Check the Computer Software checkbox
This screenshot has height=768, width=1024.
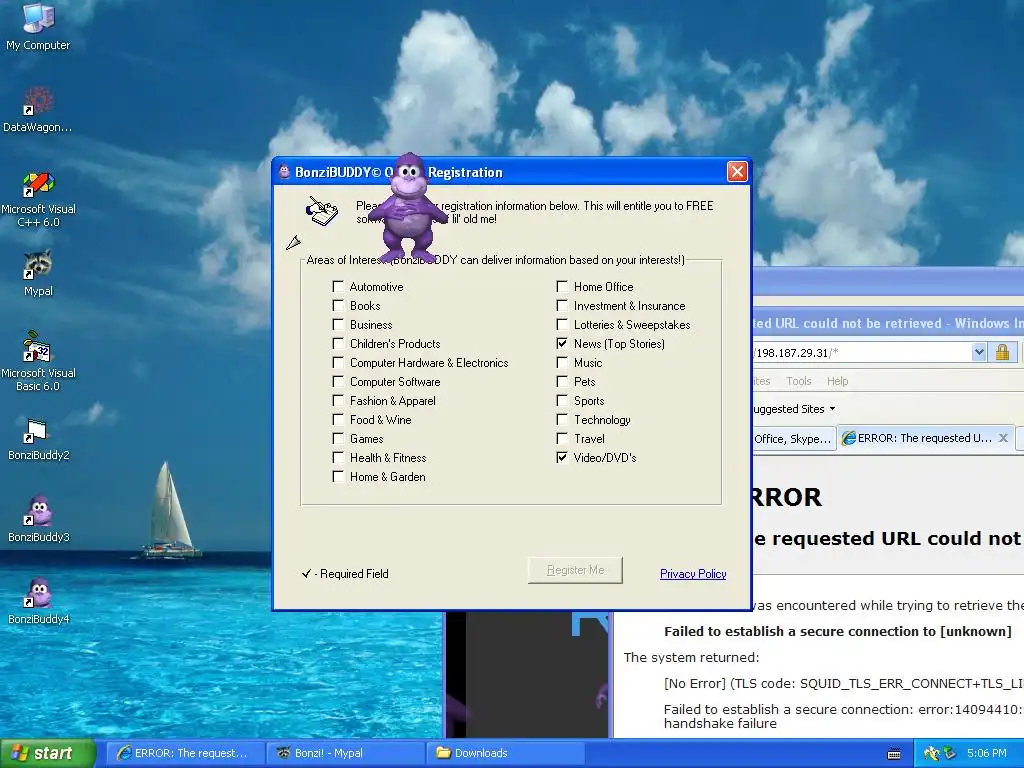pyautogui.click(x=338, y=381)
